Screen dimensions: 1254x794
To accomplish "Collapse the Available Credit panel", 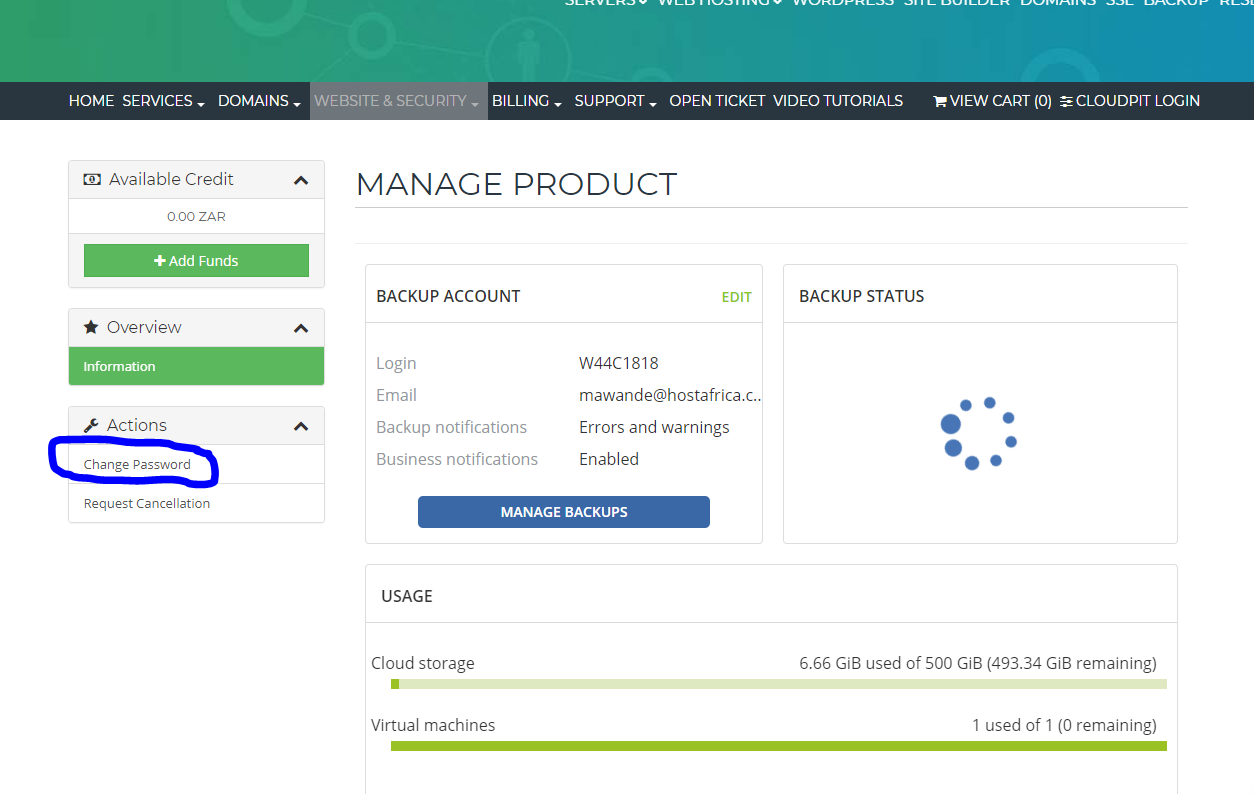I will pos(301,180).
